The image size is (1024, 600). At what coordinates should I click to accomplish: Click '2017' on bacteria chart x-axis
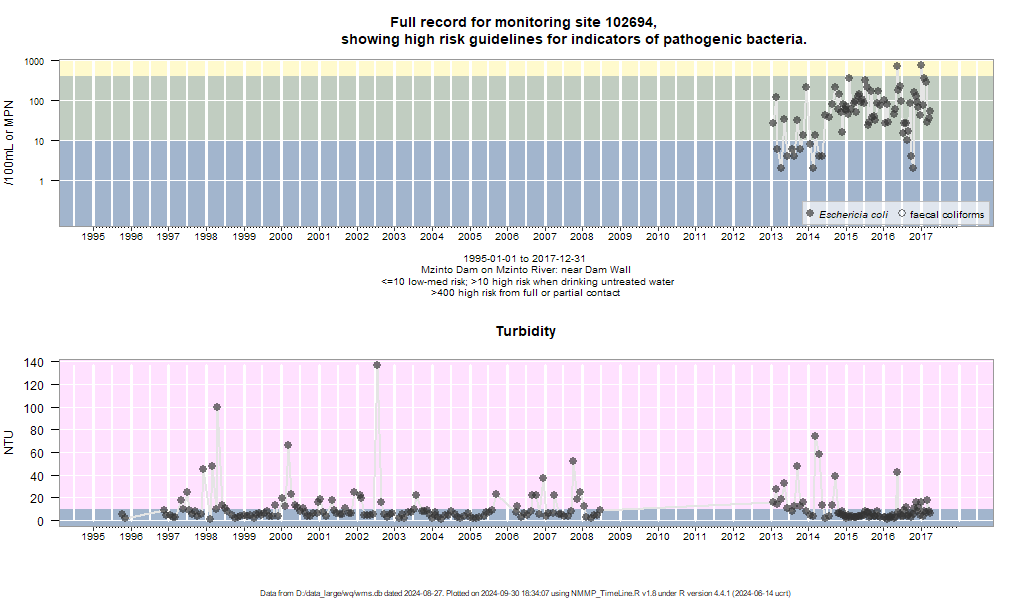coord(921,236)
